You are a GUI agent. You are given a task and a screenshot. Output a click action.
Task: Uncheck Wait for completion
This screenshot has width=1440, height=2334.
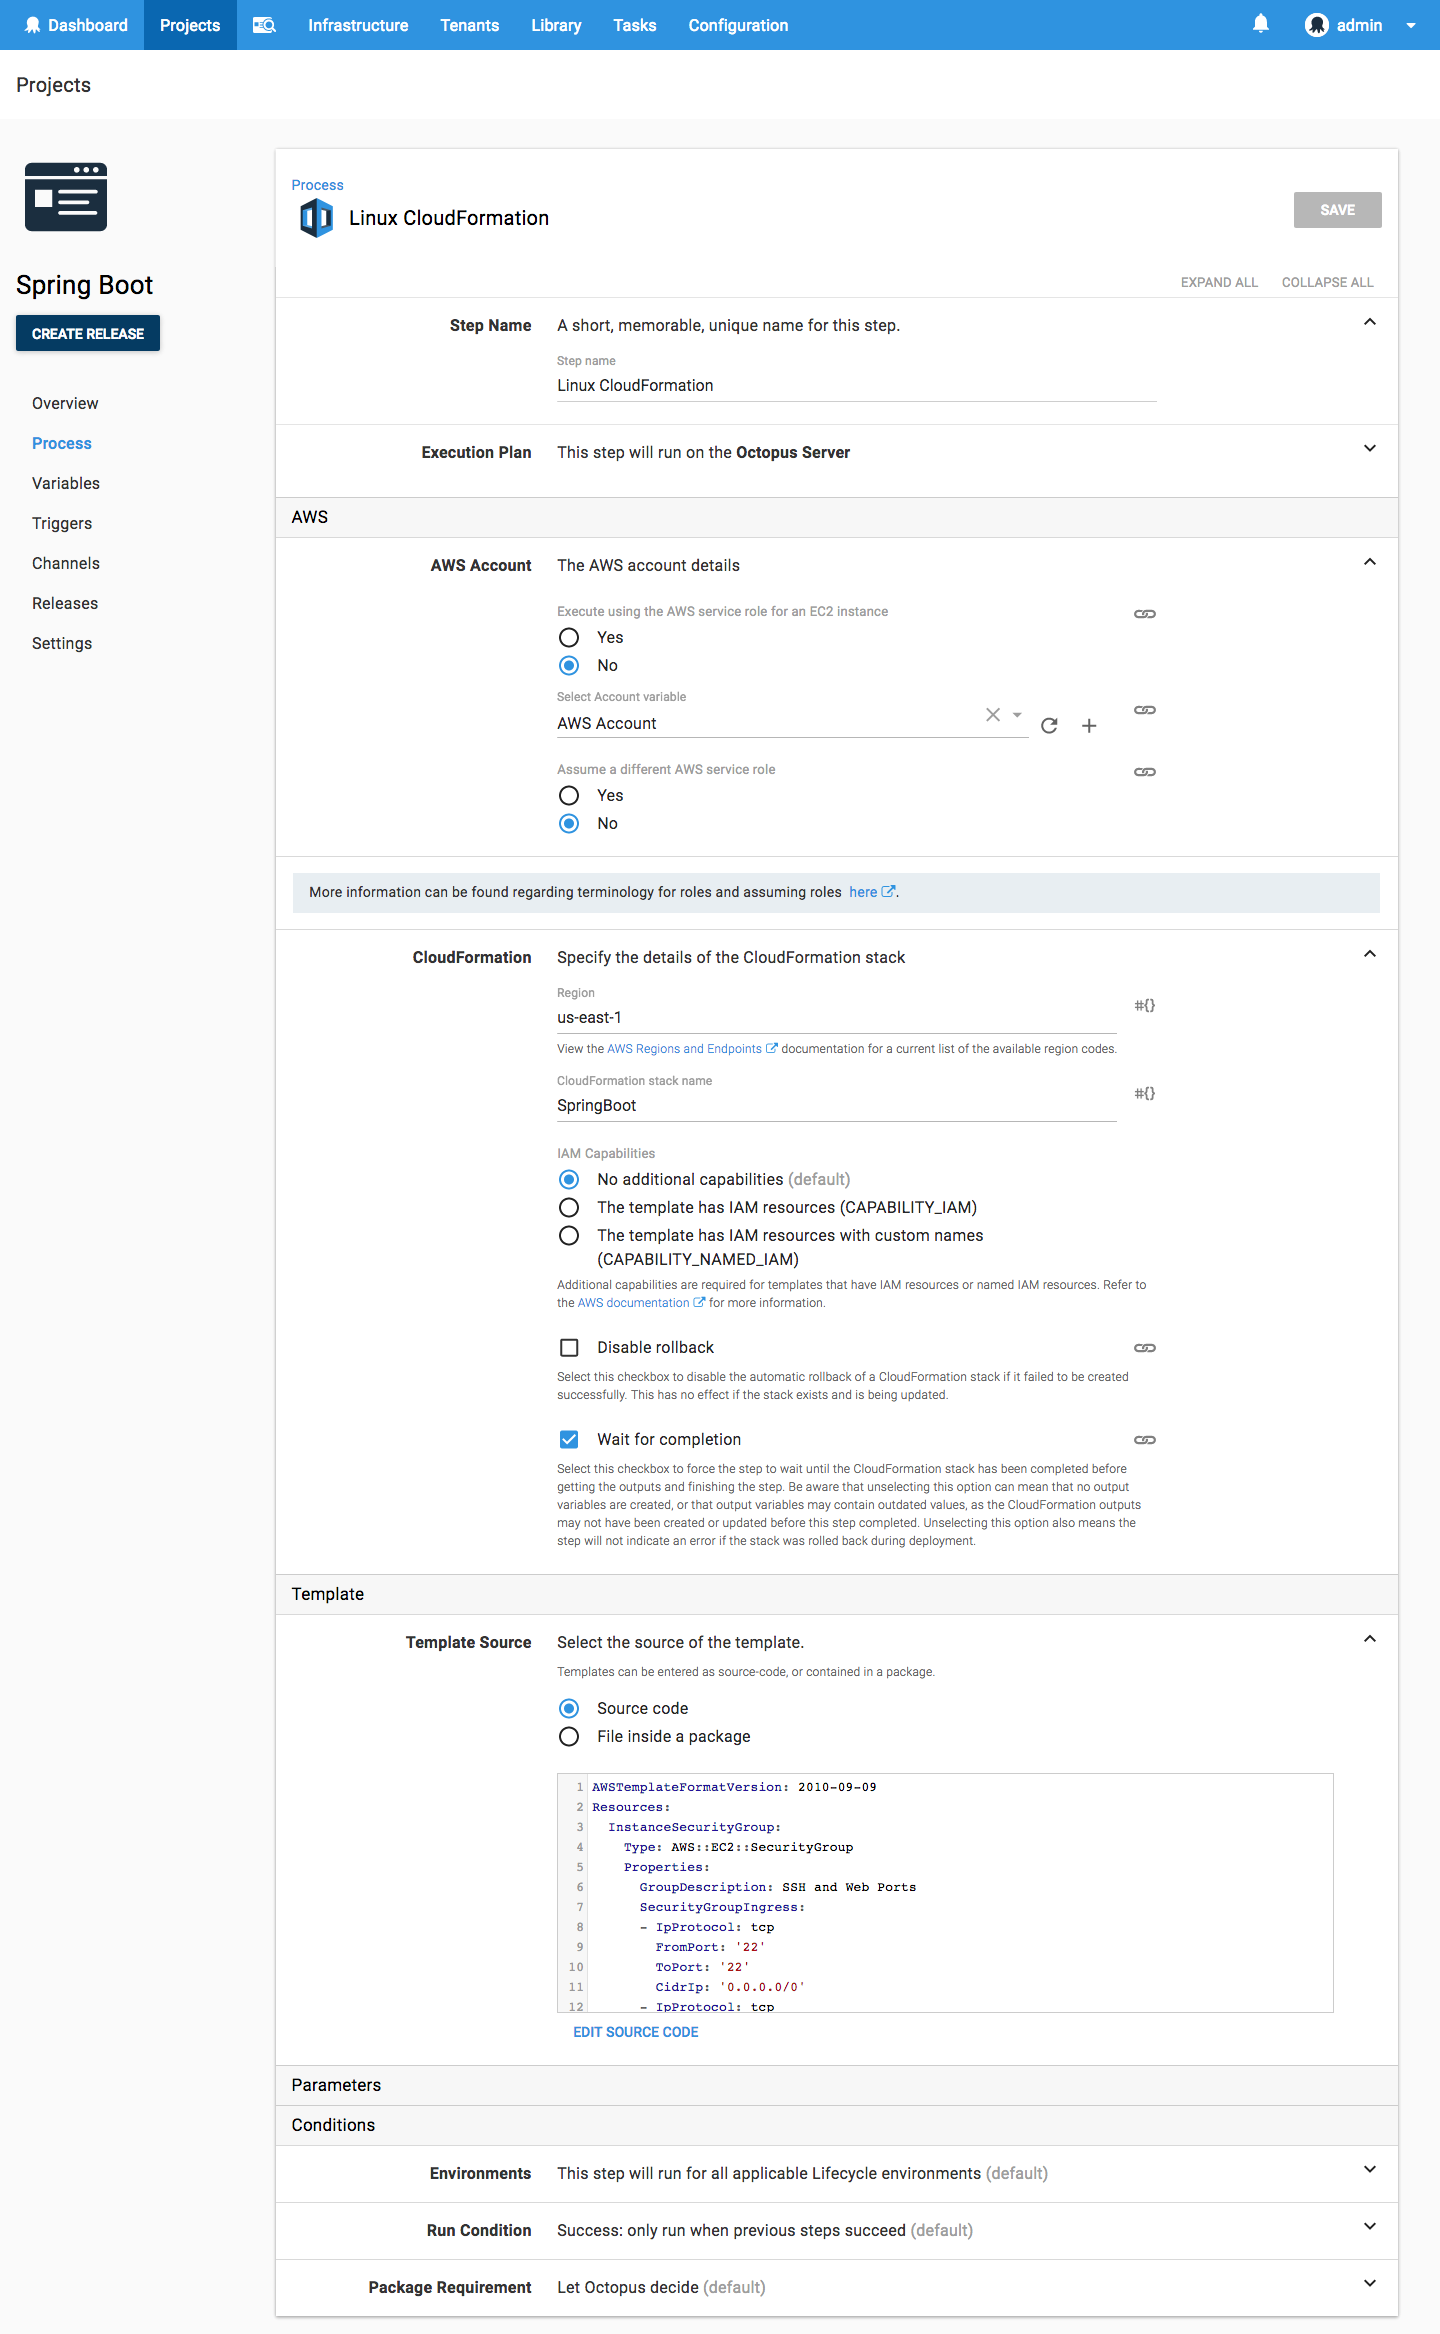click(569, 1439)
